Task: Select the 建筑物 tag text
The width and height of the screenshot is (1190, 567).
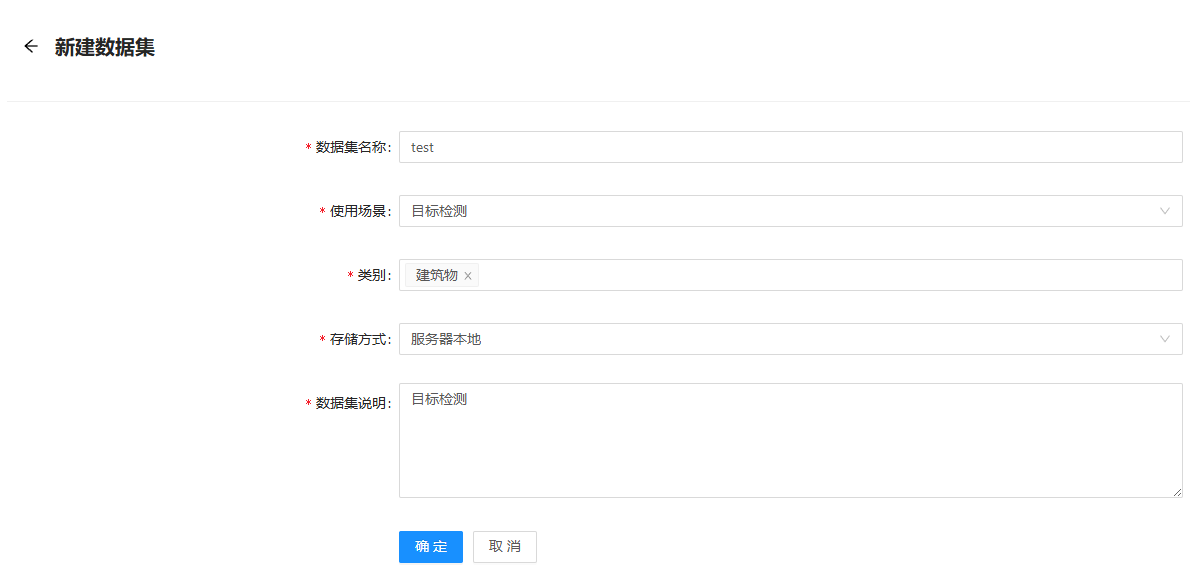Action: (437, 275)
